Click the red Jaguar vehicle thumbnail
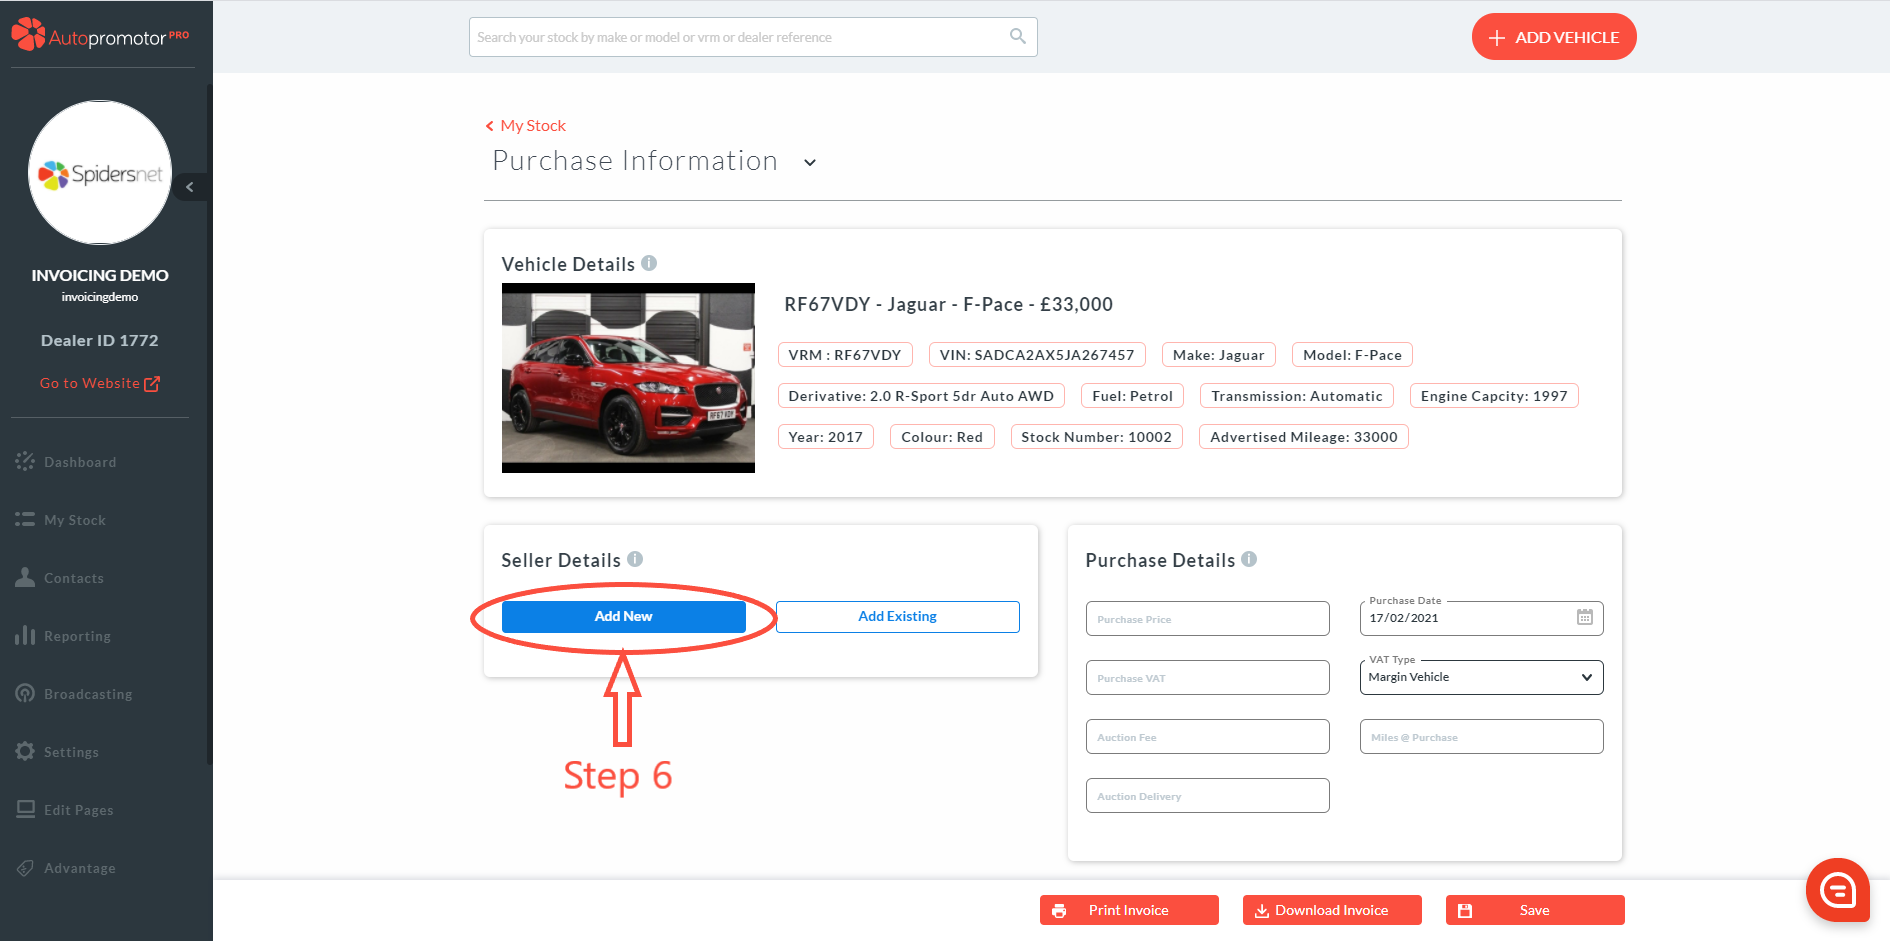Image resolution: width=1890 pixels, height=941 pixels. 628,378
